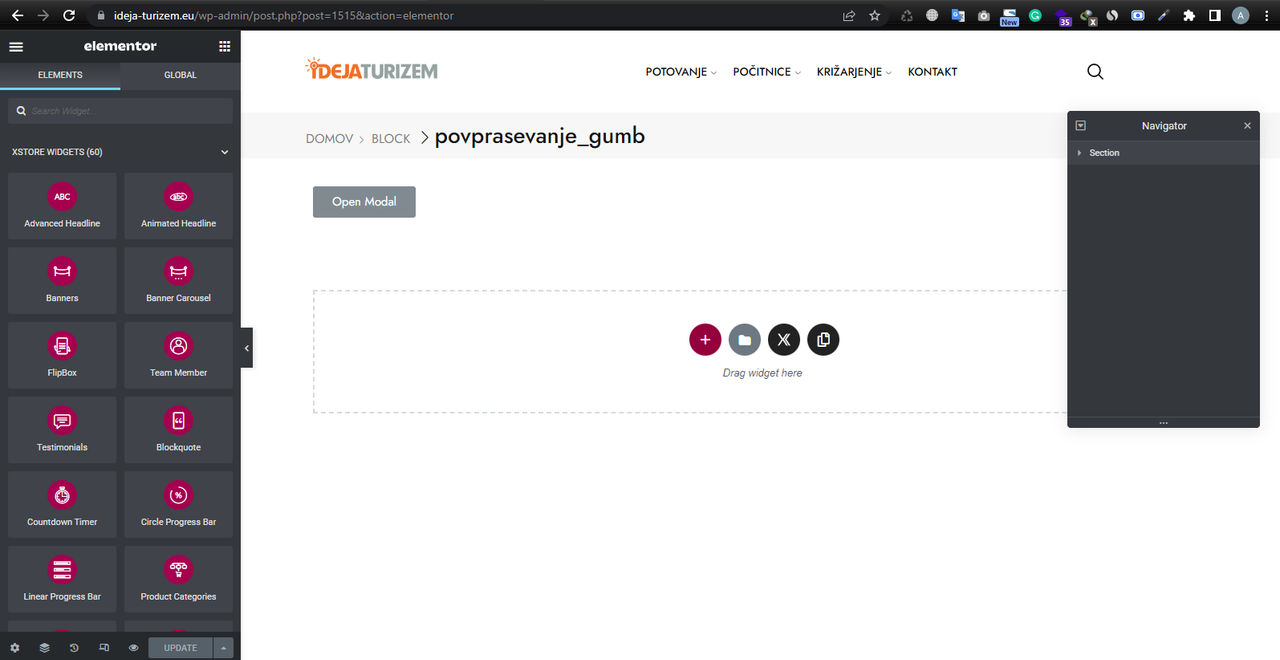
Task: Select the Circle Progress Bar widget
Action: [178, 505]
